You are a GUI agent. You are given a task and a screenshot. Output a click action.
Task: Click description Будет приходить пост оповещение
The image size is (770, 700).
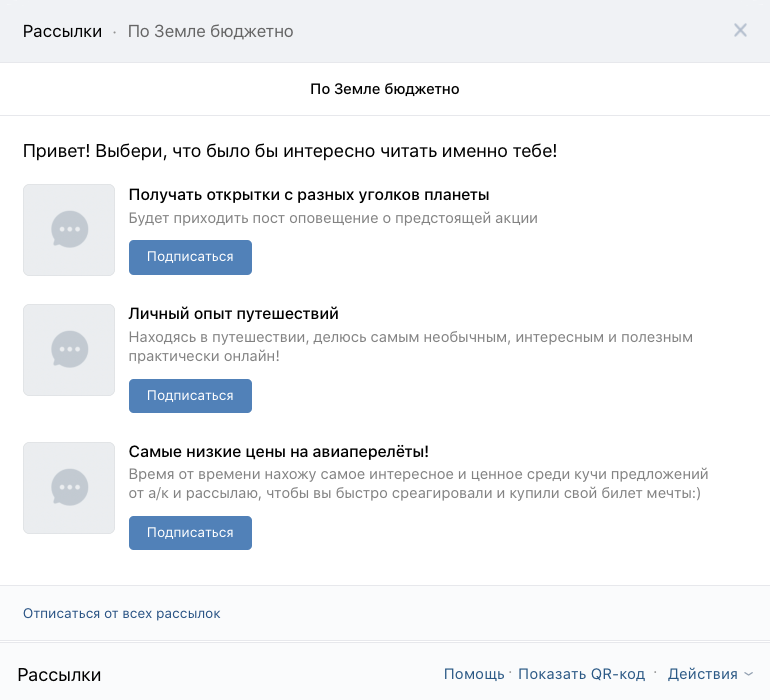pyautogui.click(x=333, y=218)
